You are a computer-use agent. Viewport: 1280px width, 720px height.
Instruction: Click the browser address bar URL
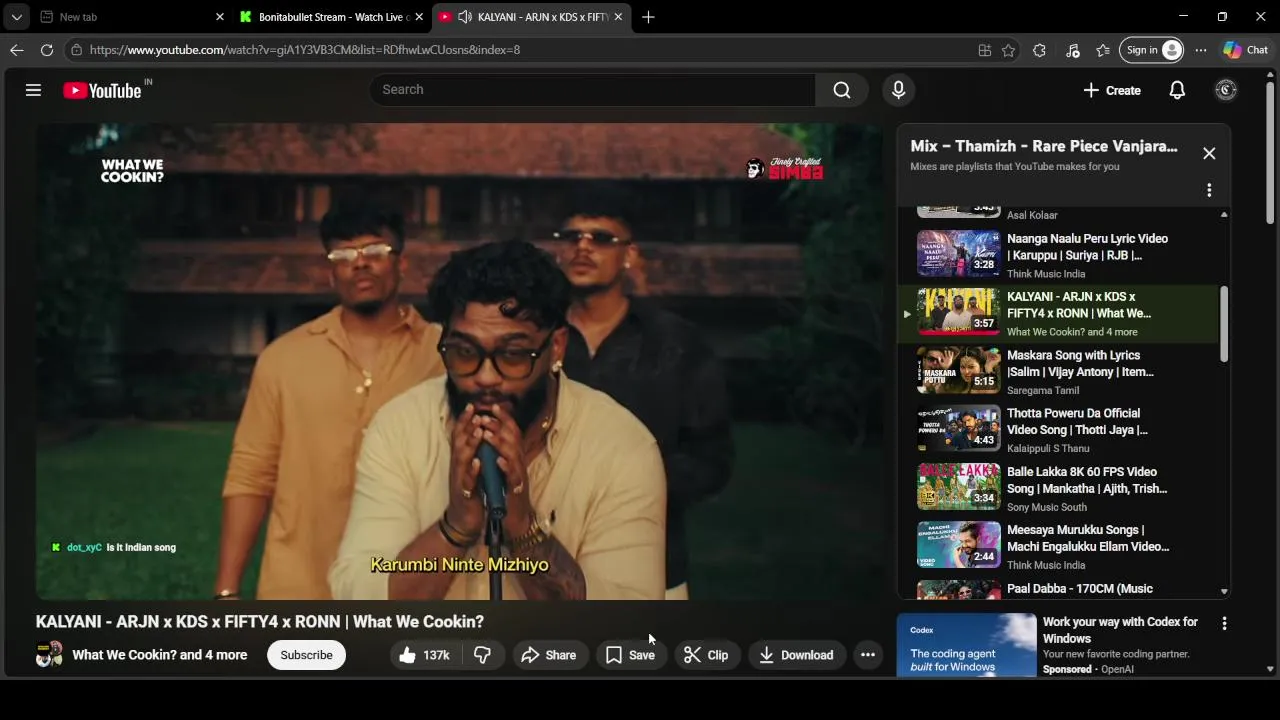tap(304, 50)
